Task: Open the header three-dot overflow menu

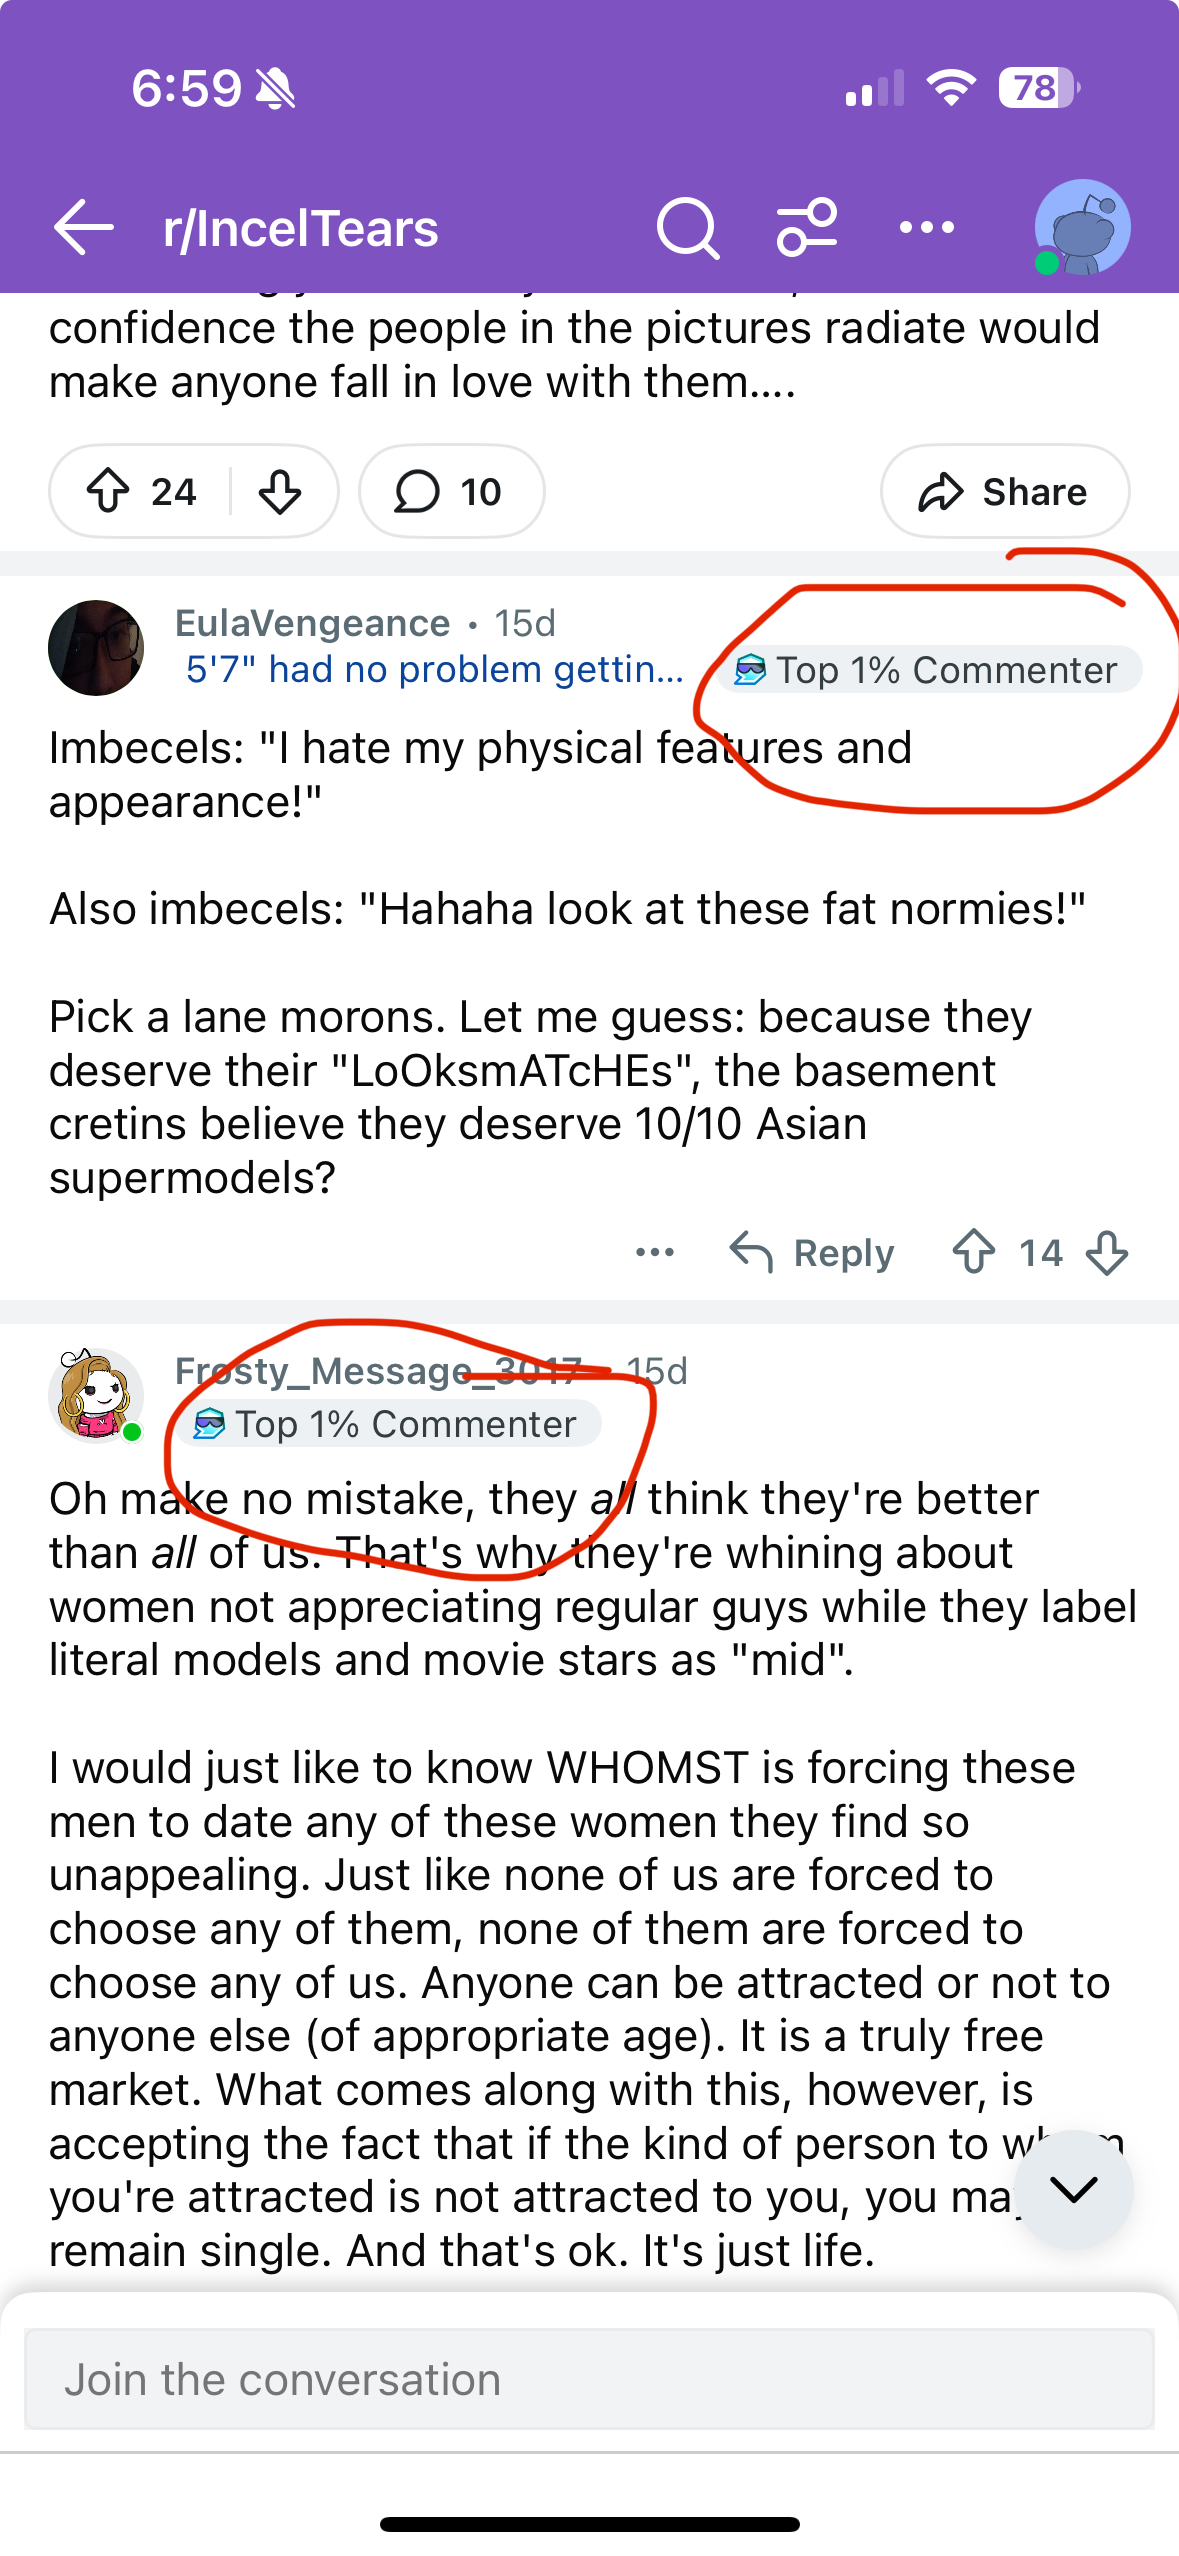Action: click(x=926, y=228)
